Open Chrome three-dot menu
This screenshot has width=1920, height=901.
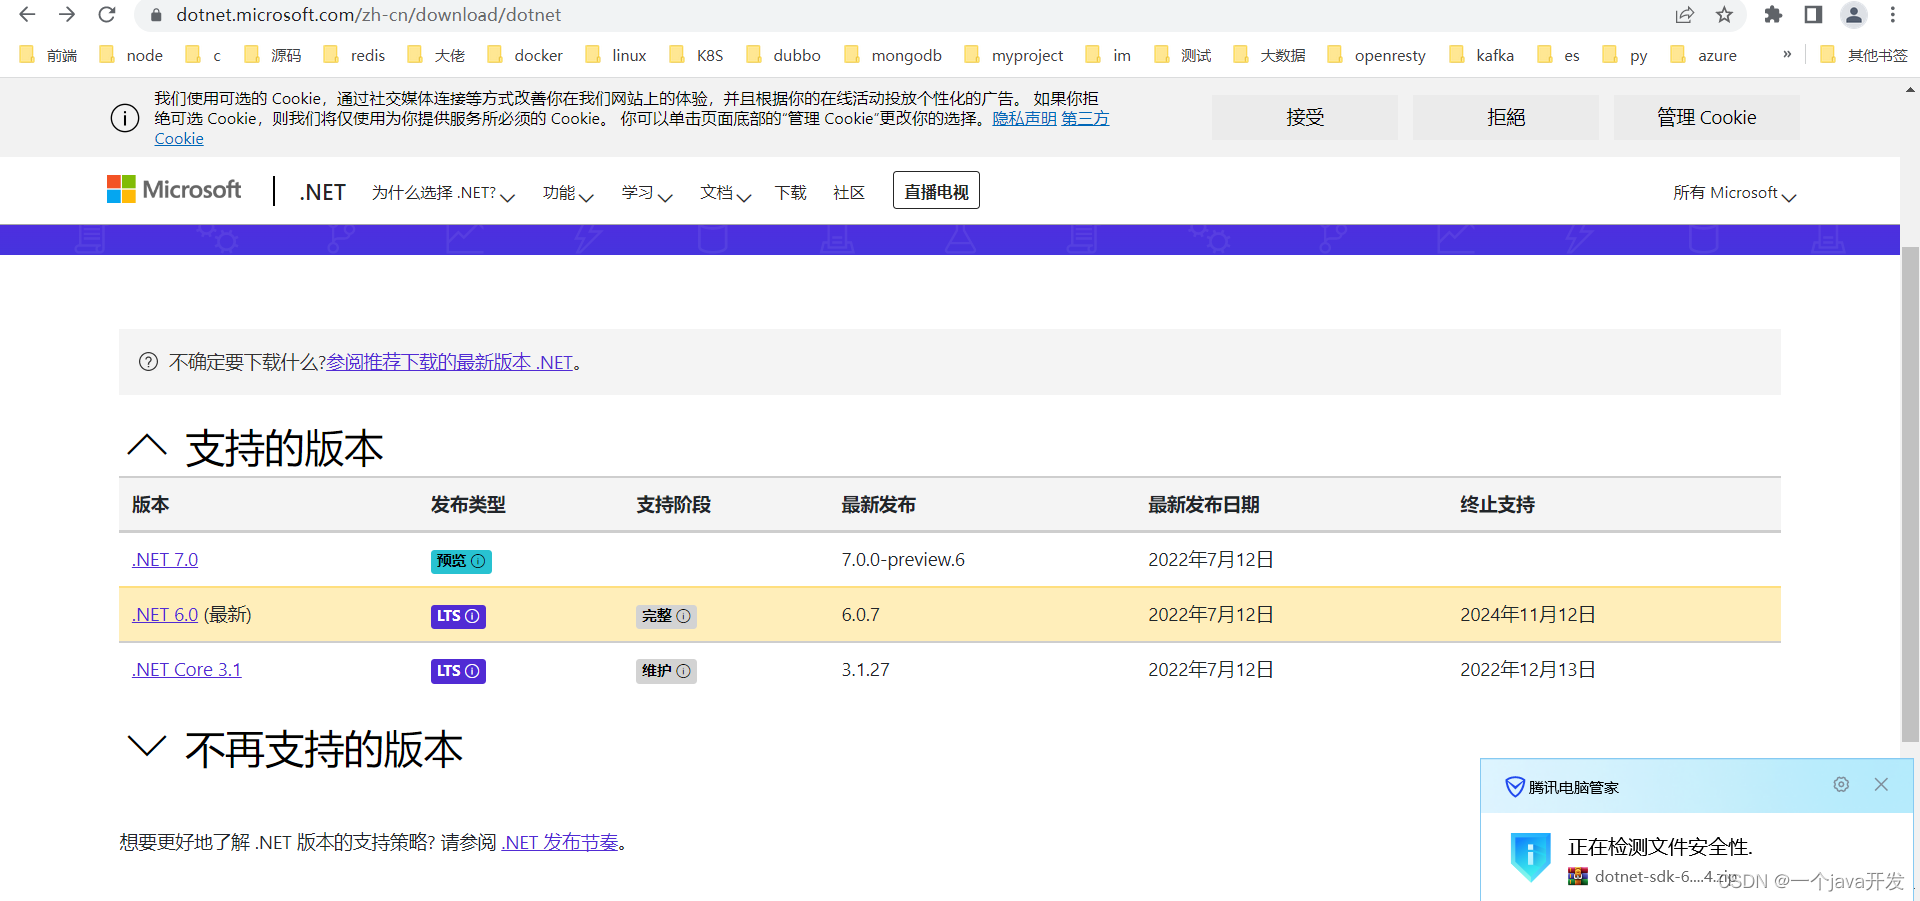coord(1893,15)
